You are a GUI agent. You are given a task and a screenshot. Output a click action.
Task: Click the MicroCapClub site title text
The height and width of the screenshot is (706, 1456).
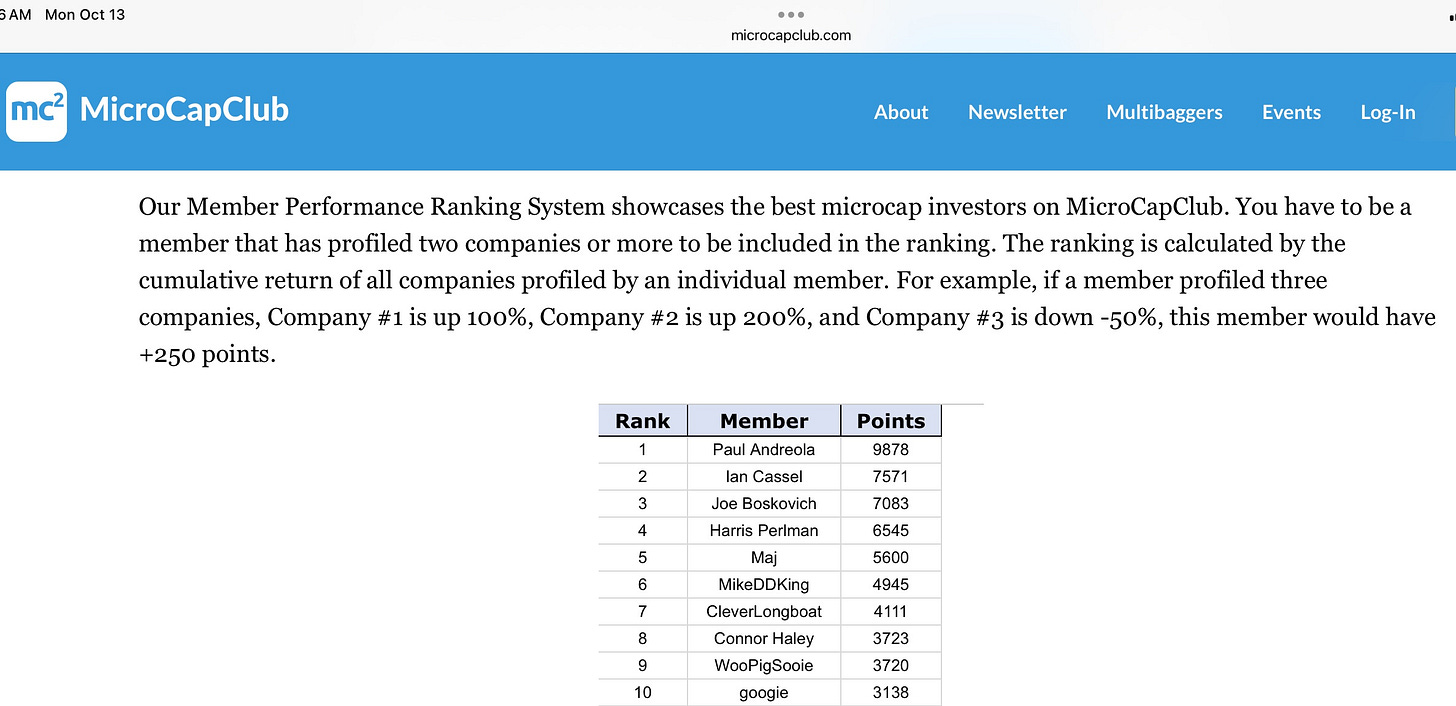pos(184,109)
